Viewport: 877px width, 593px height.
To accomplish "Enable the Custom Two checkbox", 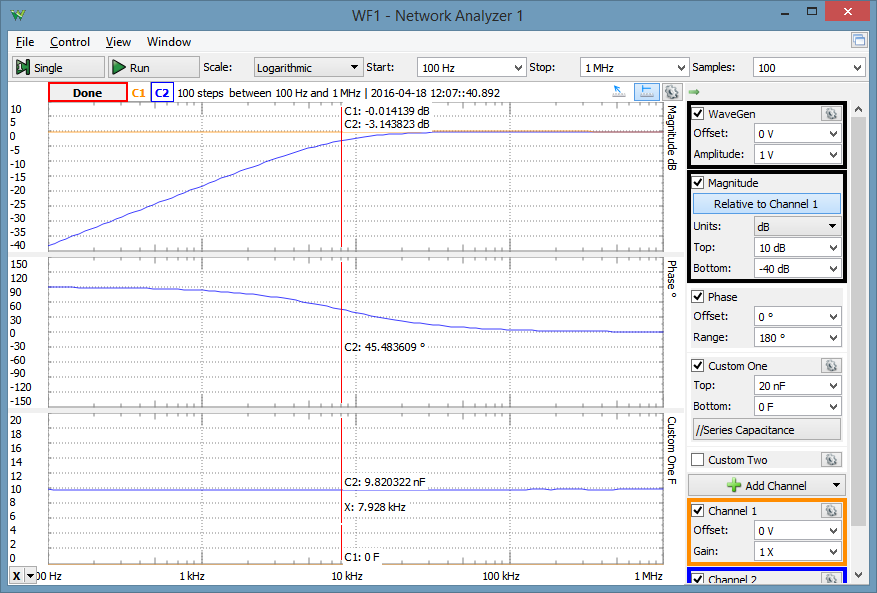I will (698, 460).
